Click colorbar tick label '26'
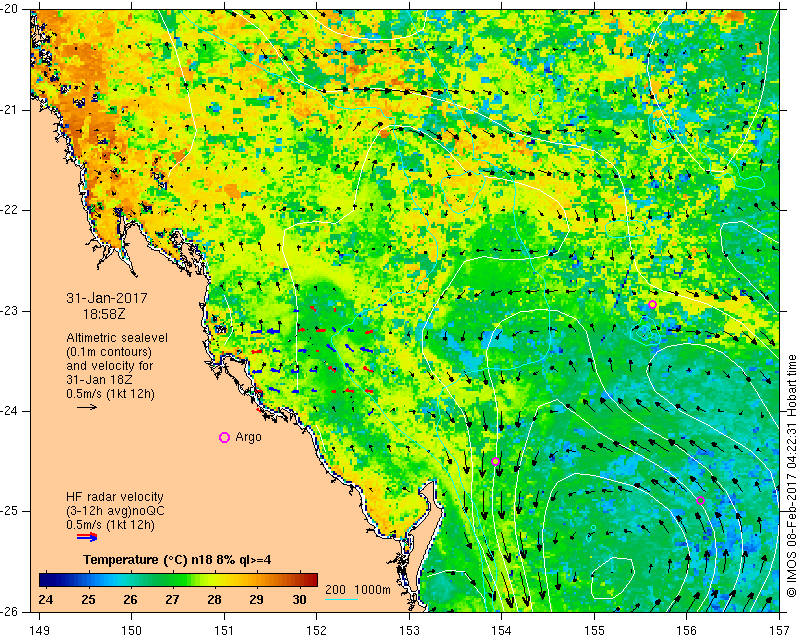This screenshot has height=640, width=800. coord(130,599)
